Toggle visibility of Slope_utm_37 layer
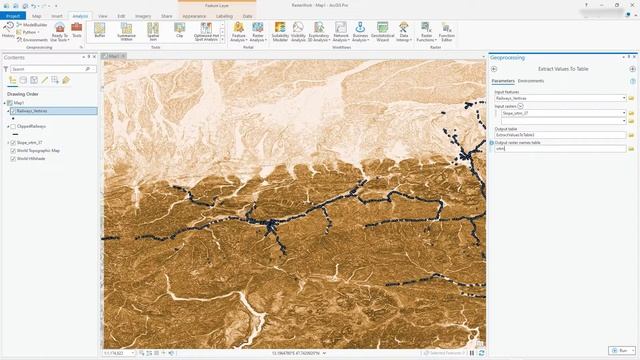The image size is (640, 360). [x=13, y=143]
